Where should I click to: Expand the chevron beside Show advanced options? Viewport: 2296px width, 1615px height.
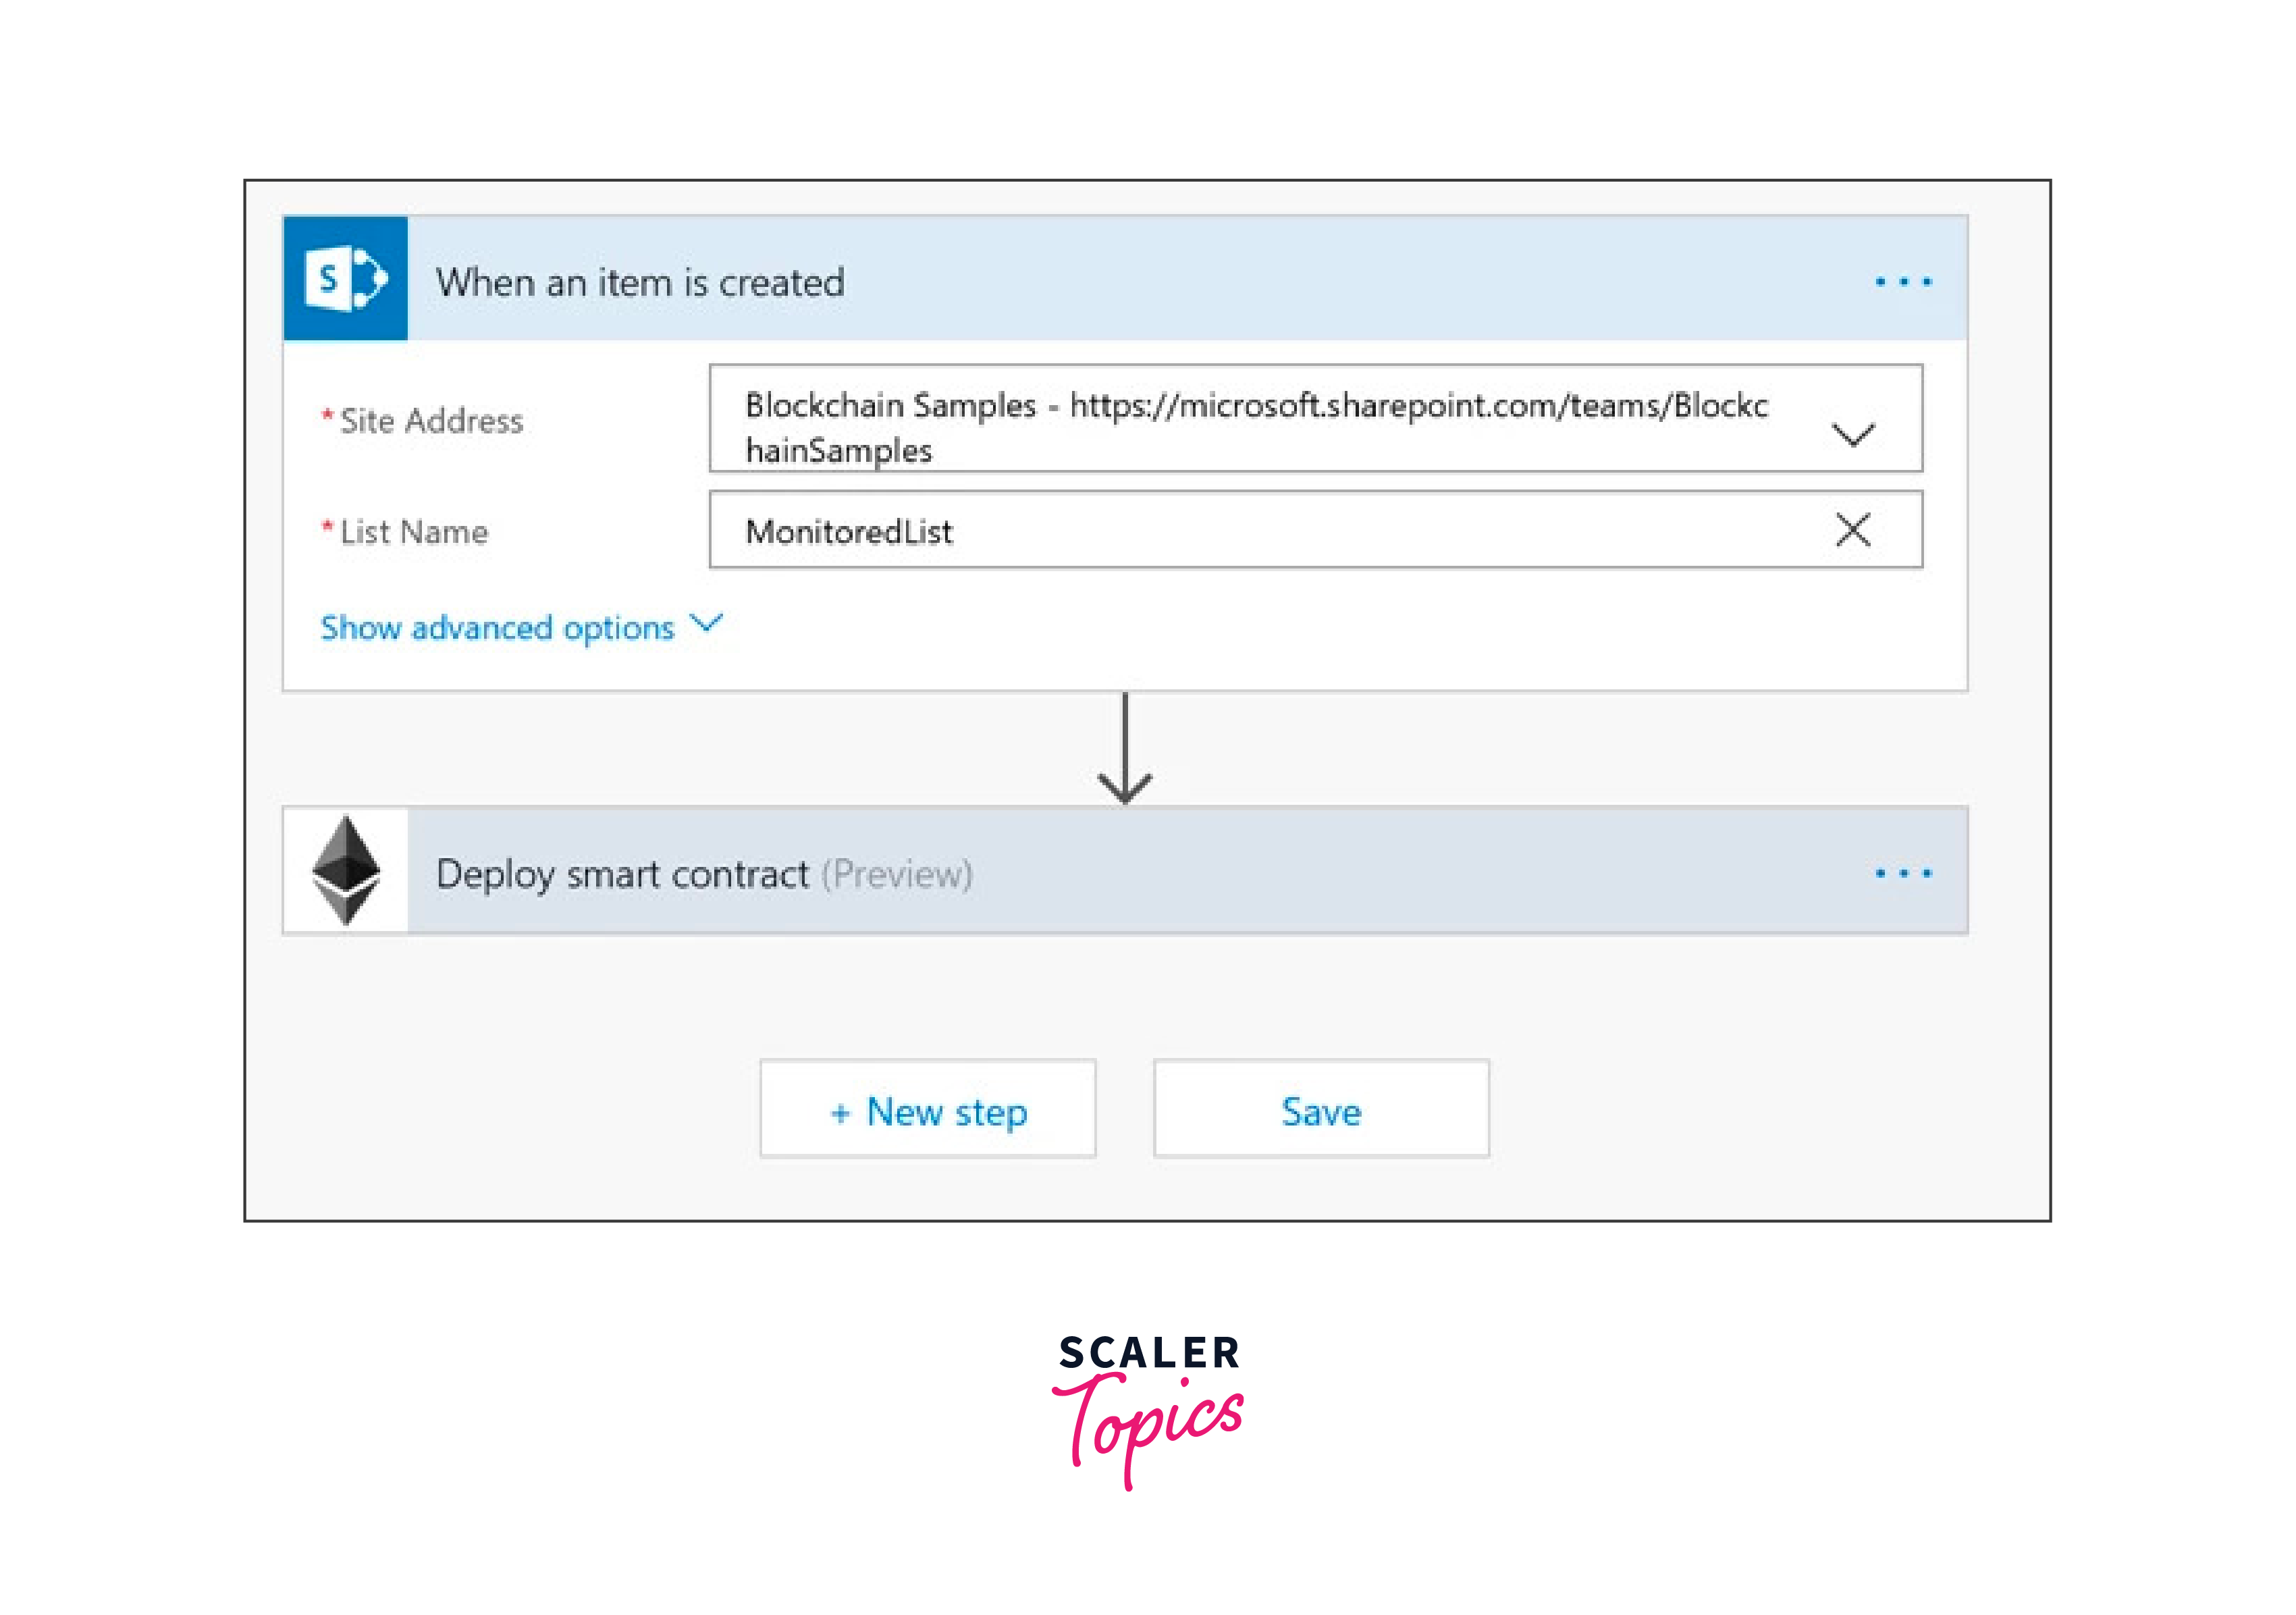point(707,624)
